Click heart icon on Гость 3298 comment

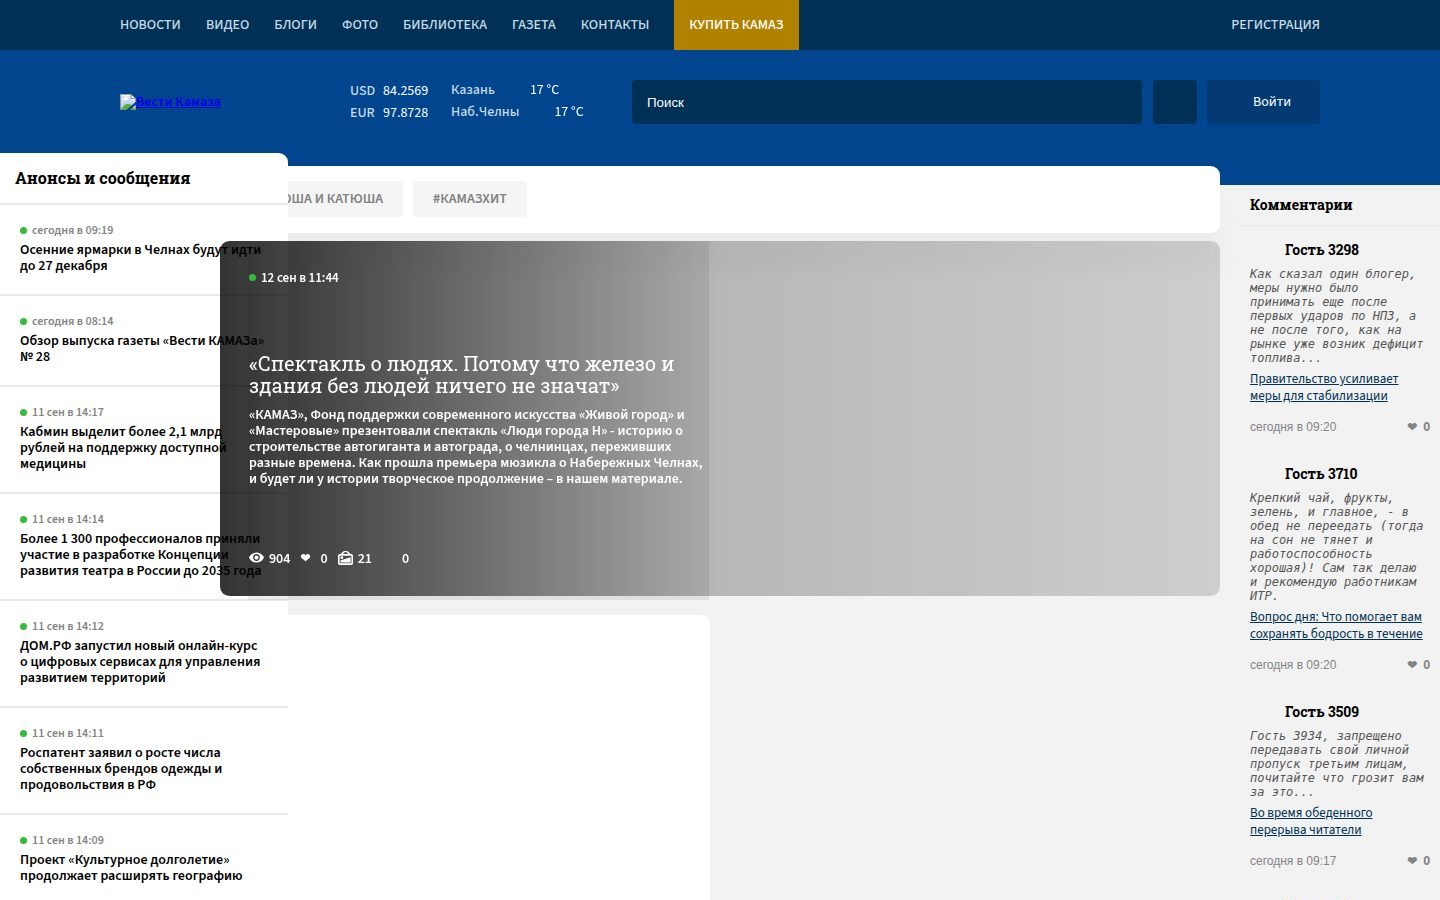pyautogui.click(x=1412, y=427)
